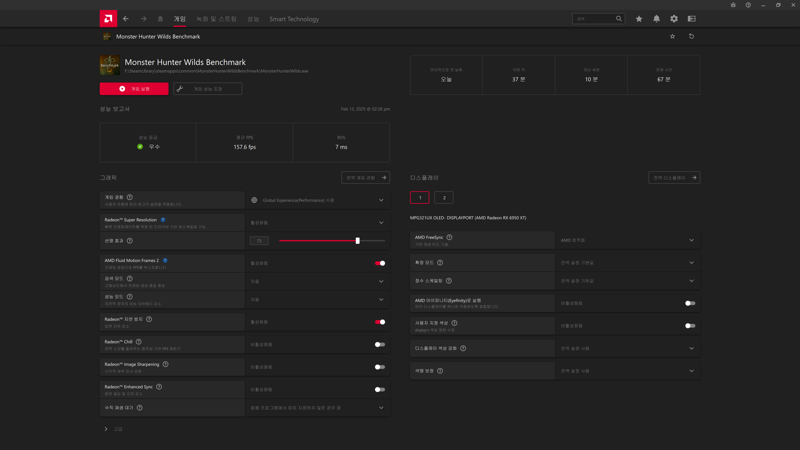This screenshot has height=450, width=800.
Task: Open help icon for Radeon anti-lag row
Action: click(x=149, y=319)
